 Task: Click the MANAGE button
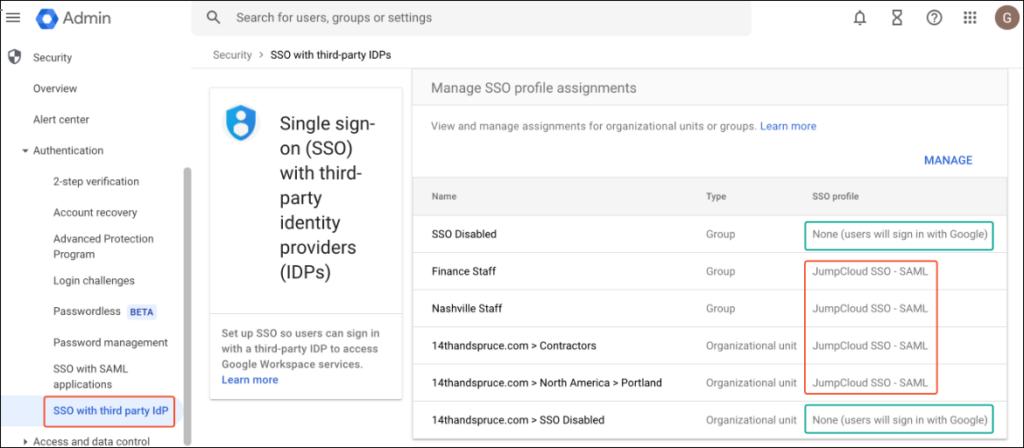[x=947, y=160]
